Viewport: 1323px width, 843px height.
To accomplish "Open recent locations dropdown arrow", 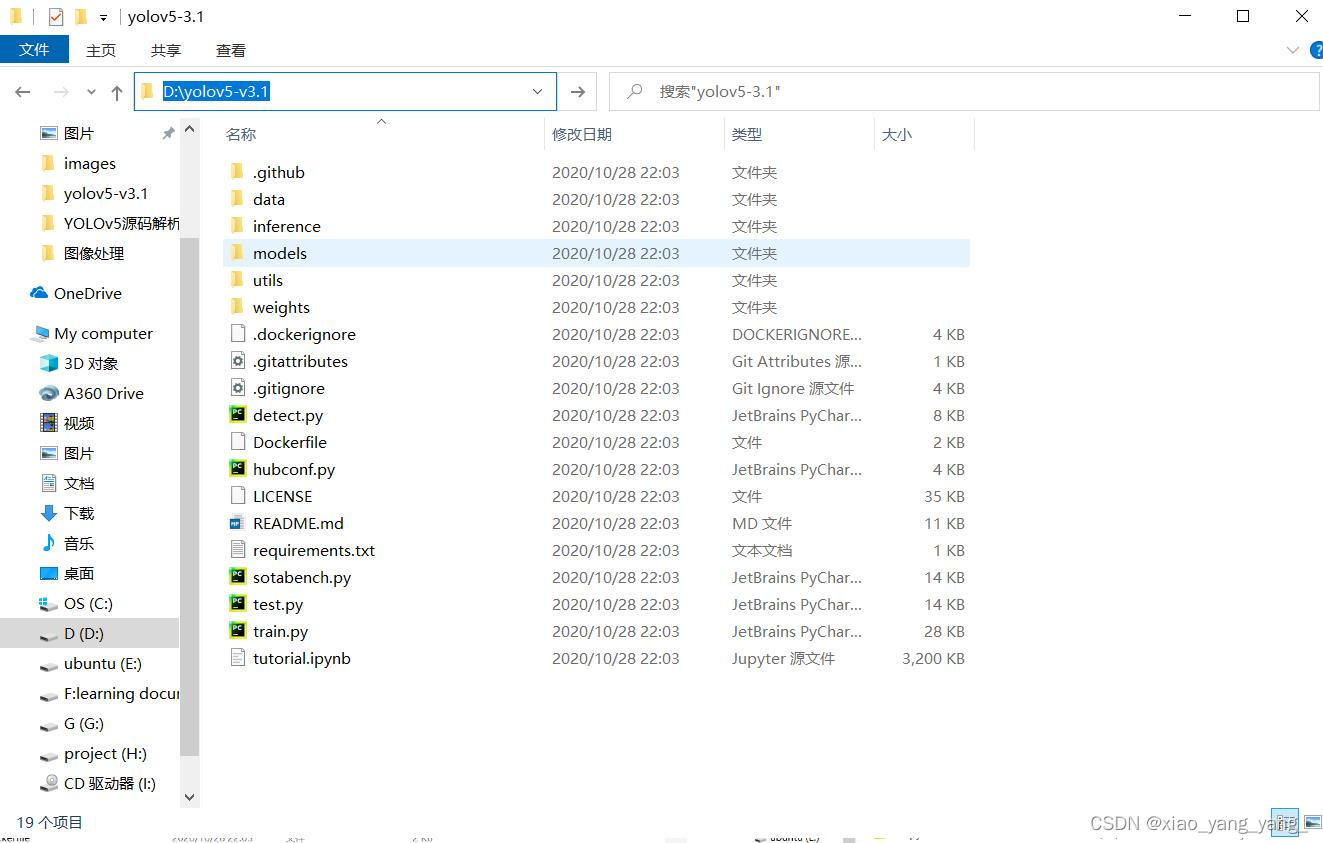I will (91, 92).
